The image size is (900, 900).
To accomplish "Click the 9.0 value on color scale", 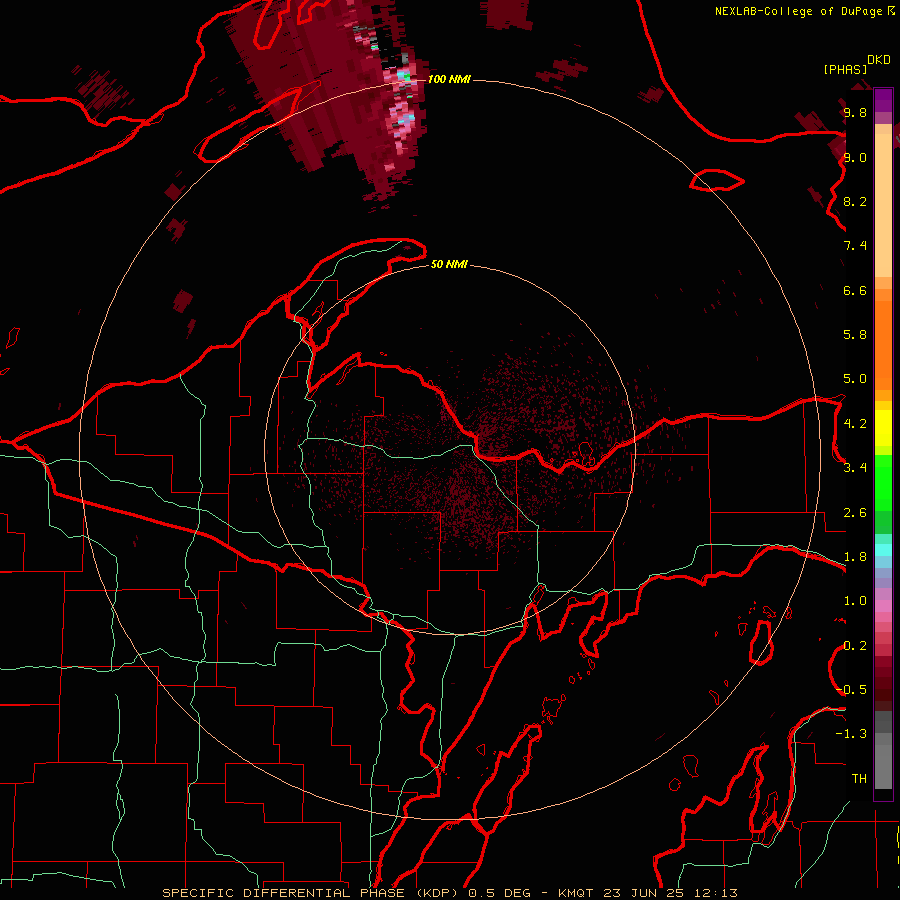I will pos(855,157).
